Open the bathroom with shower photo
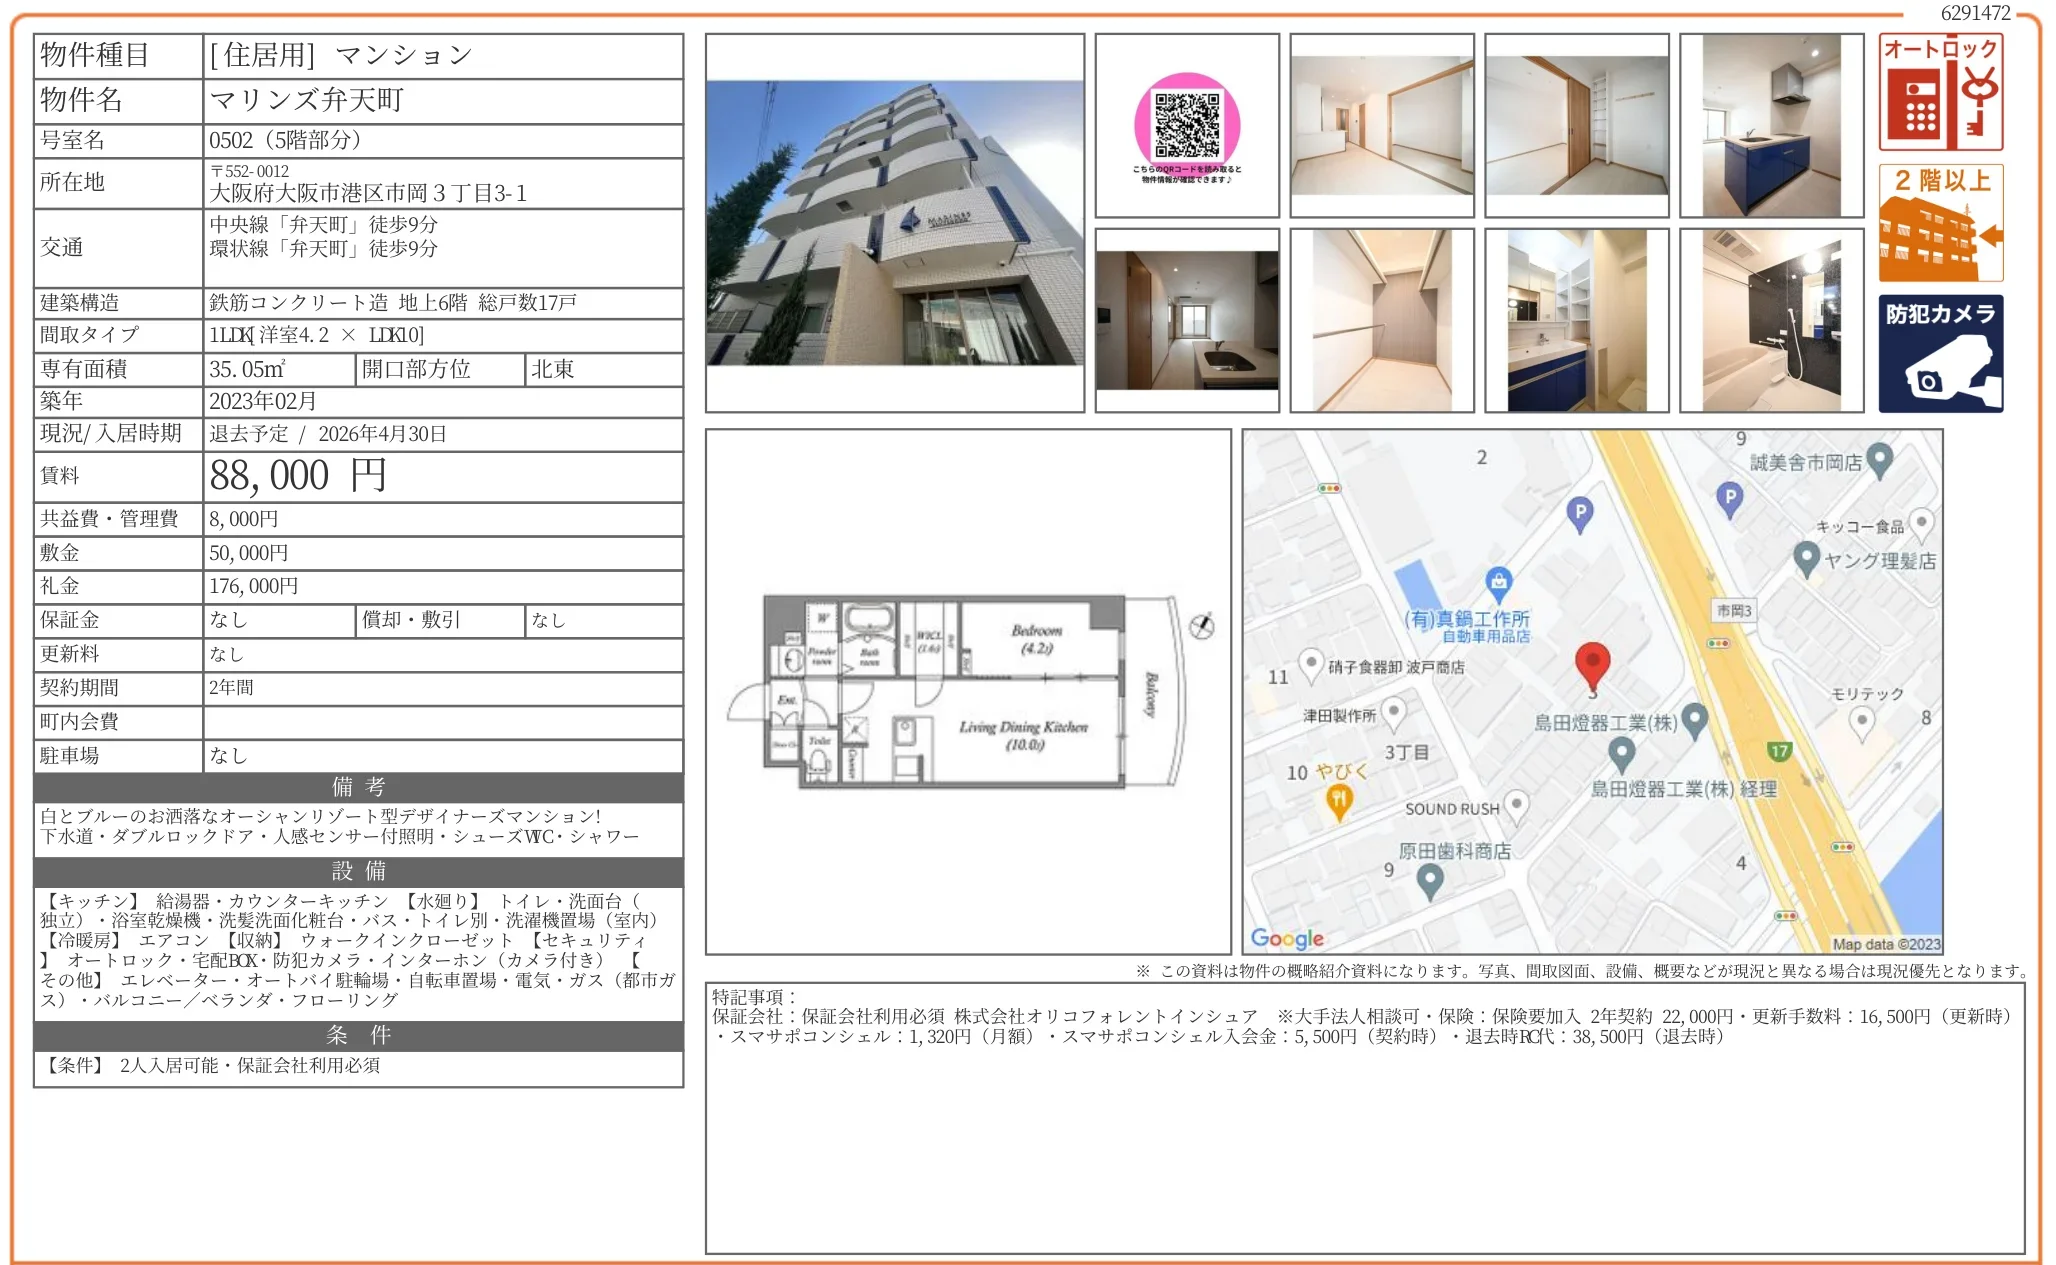2056x1265 pixels. pyautogui.click(x=1770, y=320)
